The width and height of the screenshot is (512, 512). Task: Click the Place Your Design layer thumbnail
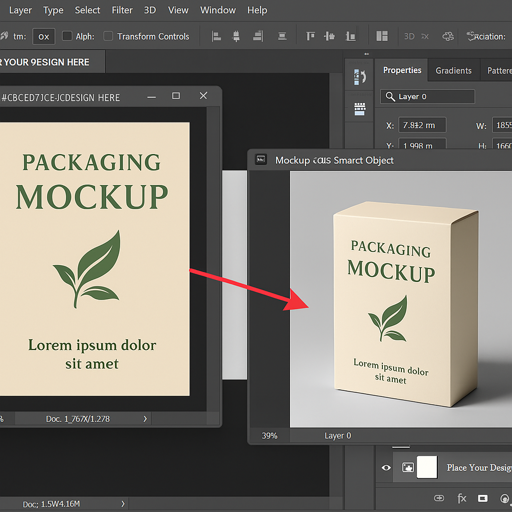coord(427,467)
